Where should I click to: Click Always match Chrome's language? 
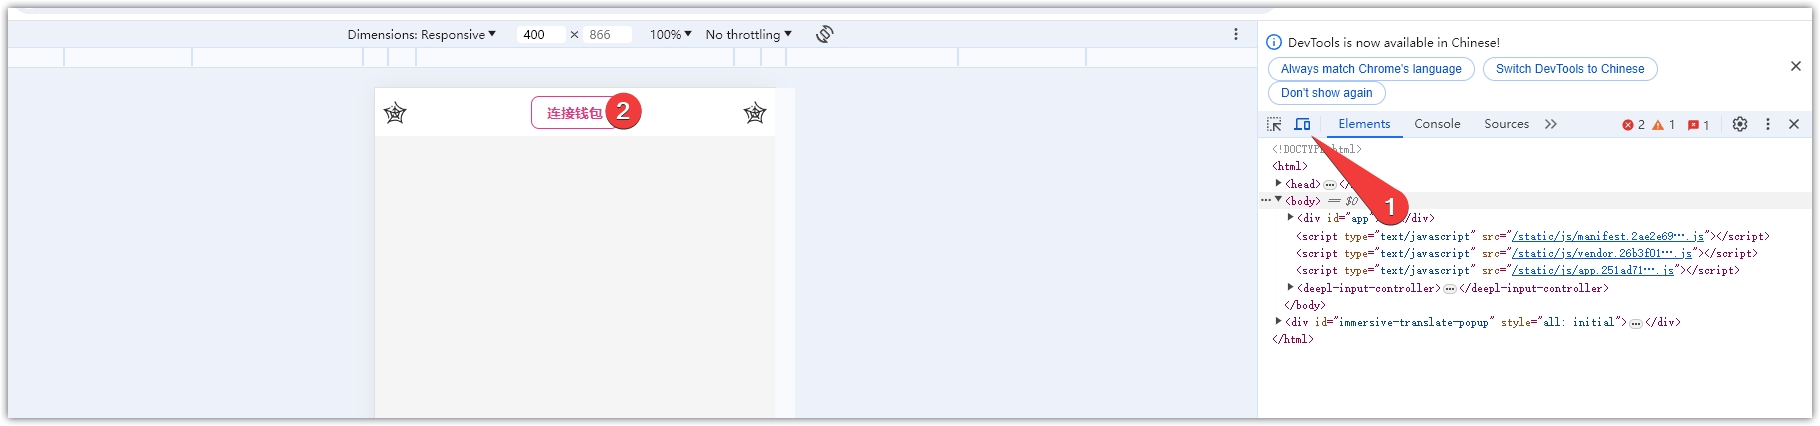click(x=1371, y=69)
